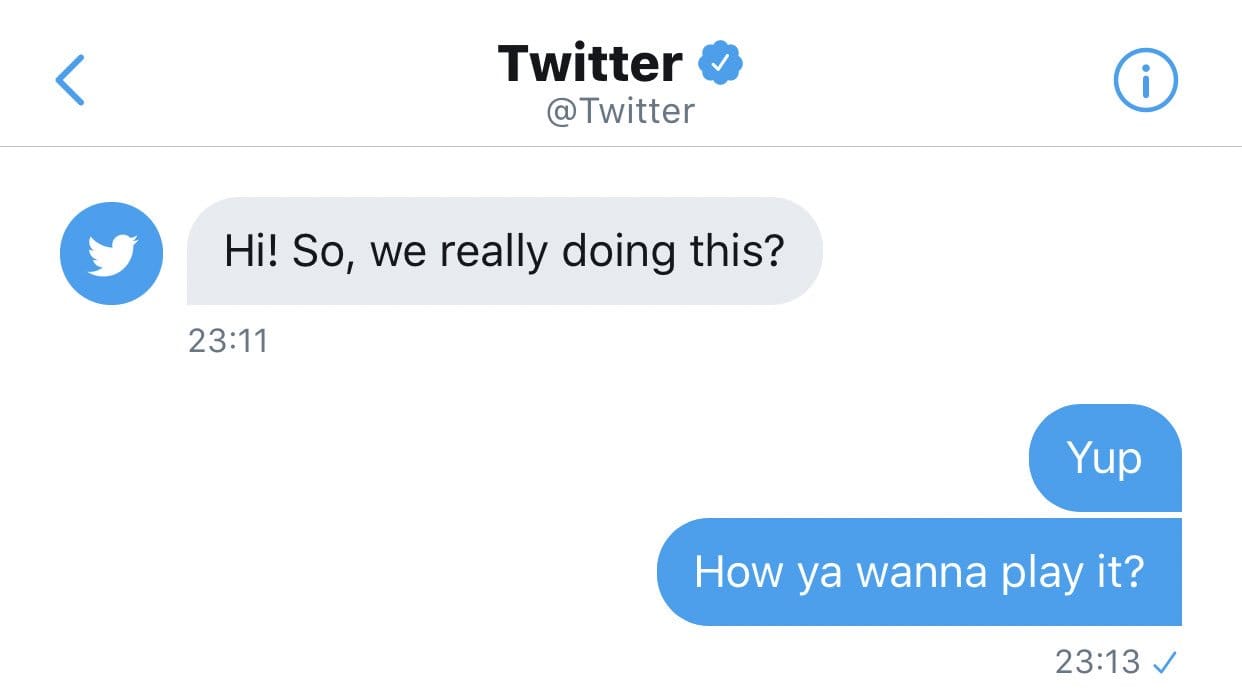Go back using the left chevron arrow
This screenshot has height=698, width=1242.
[x=70, y=80]
